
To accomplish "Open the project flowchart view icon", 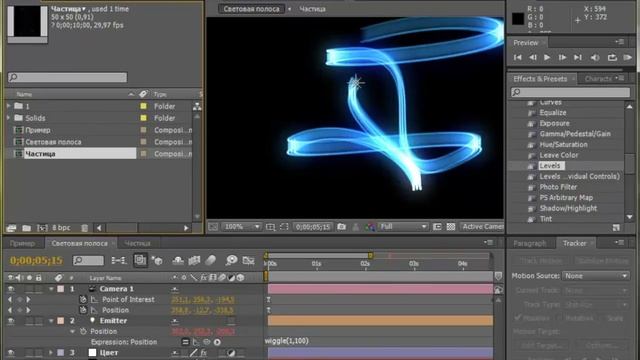I will [197, 107].
